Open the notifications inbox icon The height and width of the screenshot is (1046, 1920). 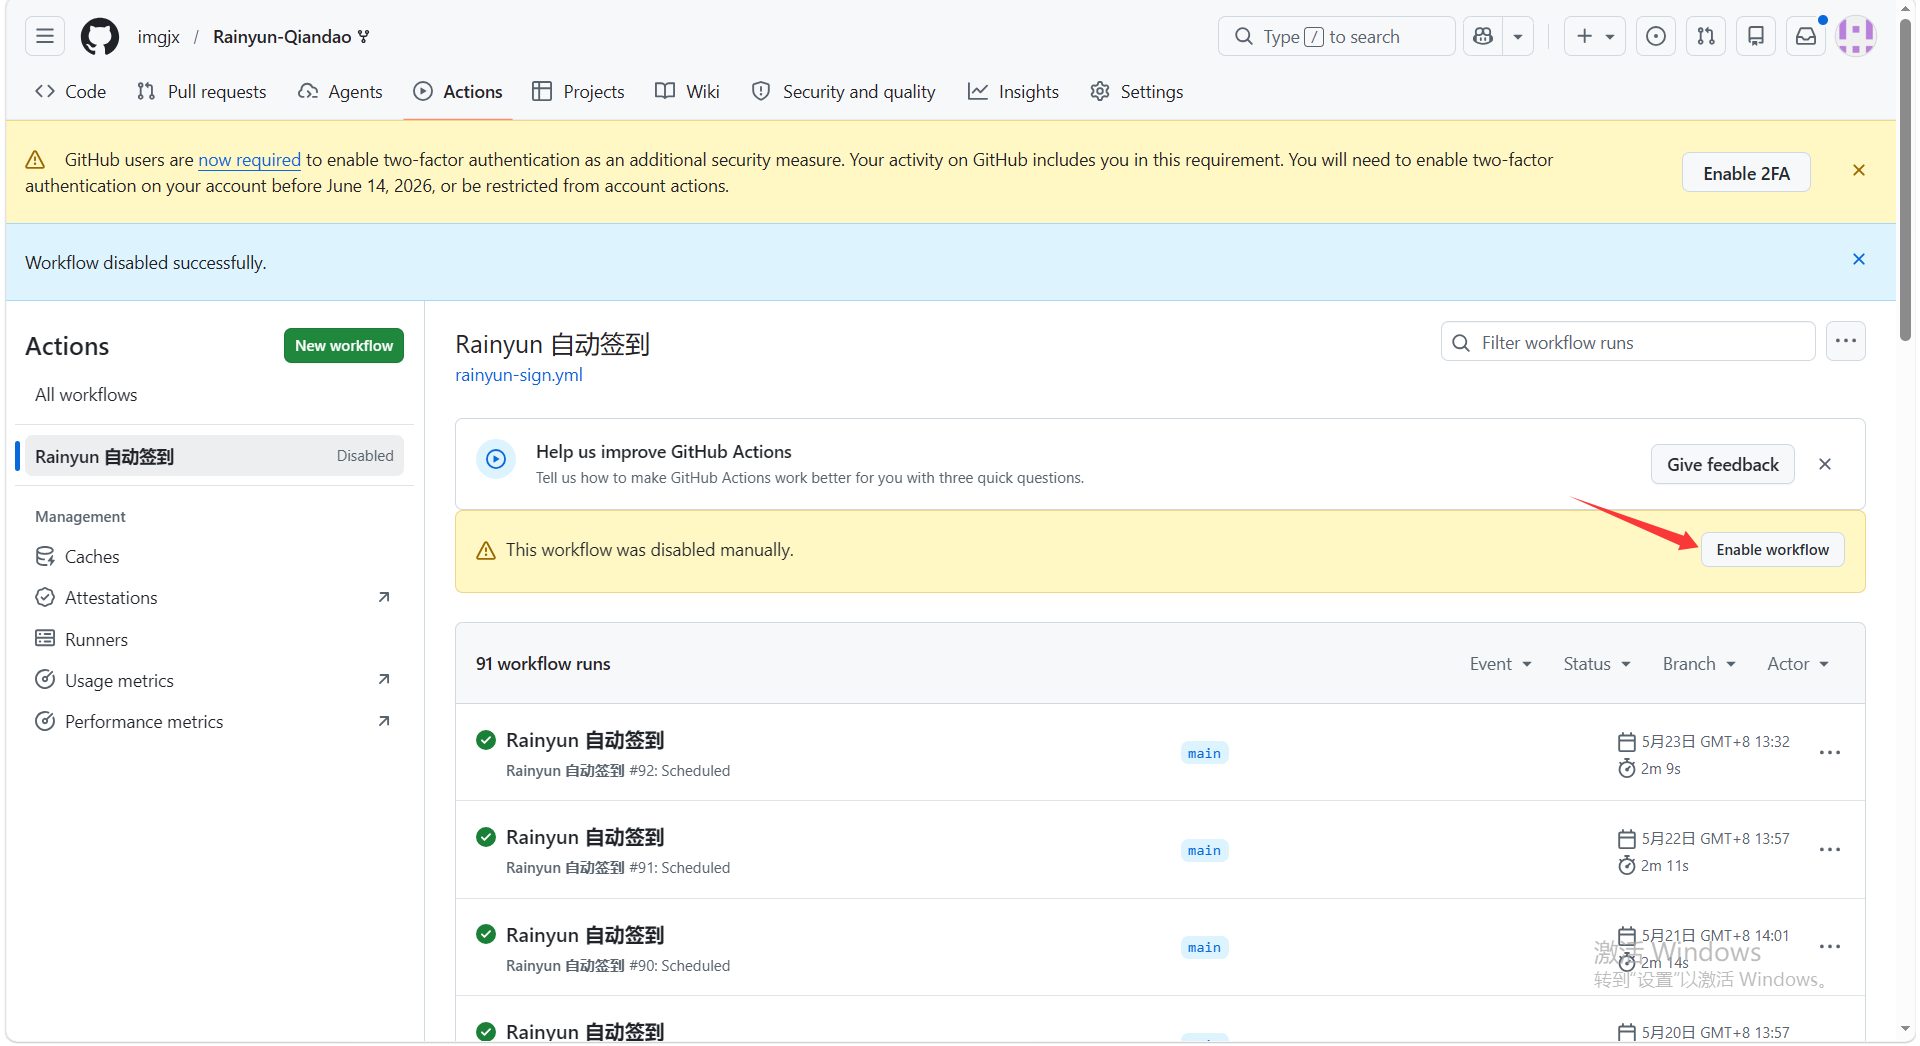1806,37
